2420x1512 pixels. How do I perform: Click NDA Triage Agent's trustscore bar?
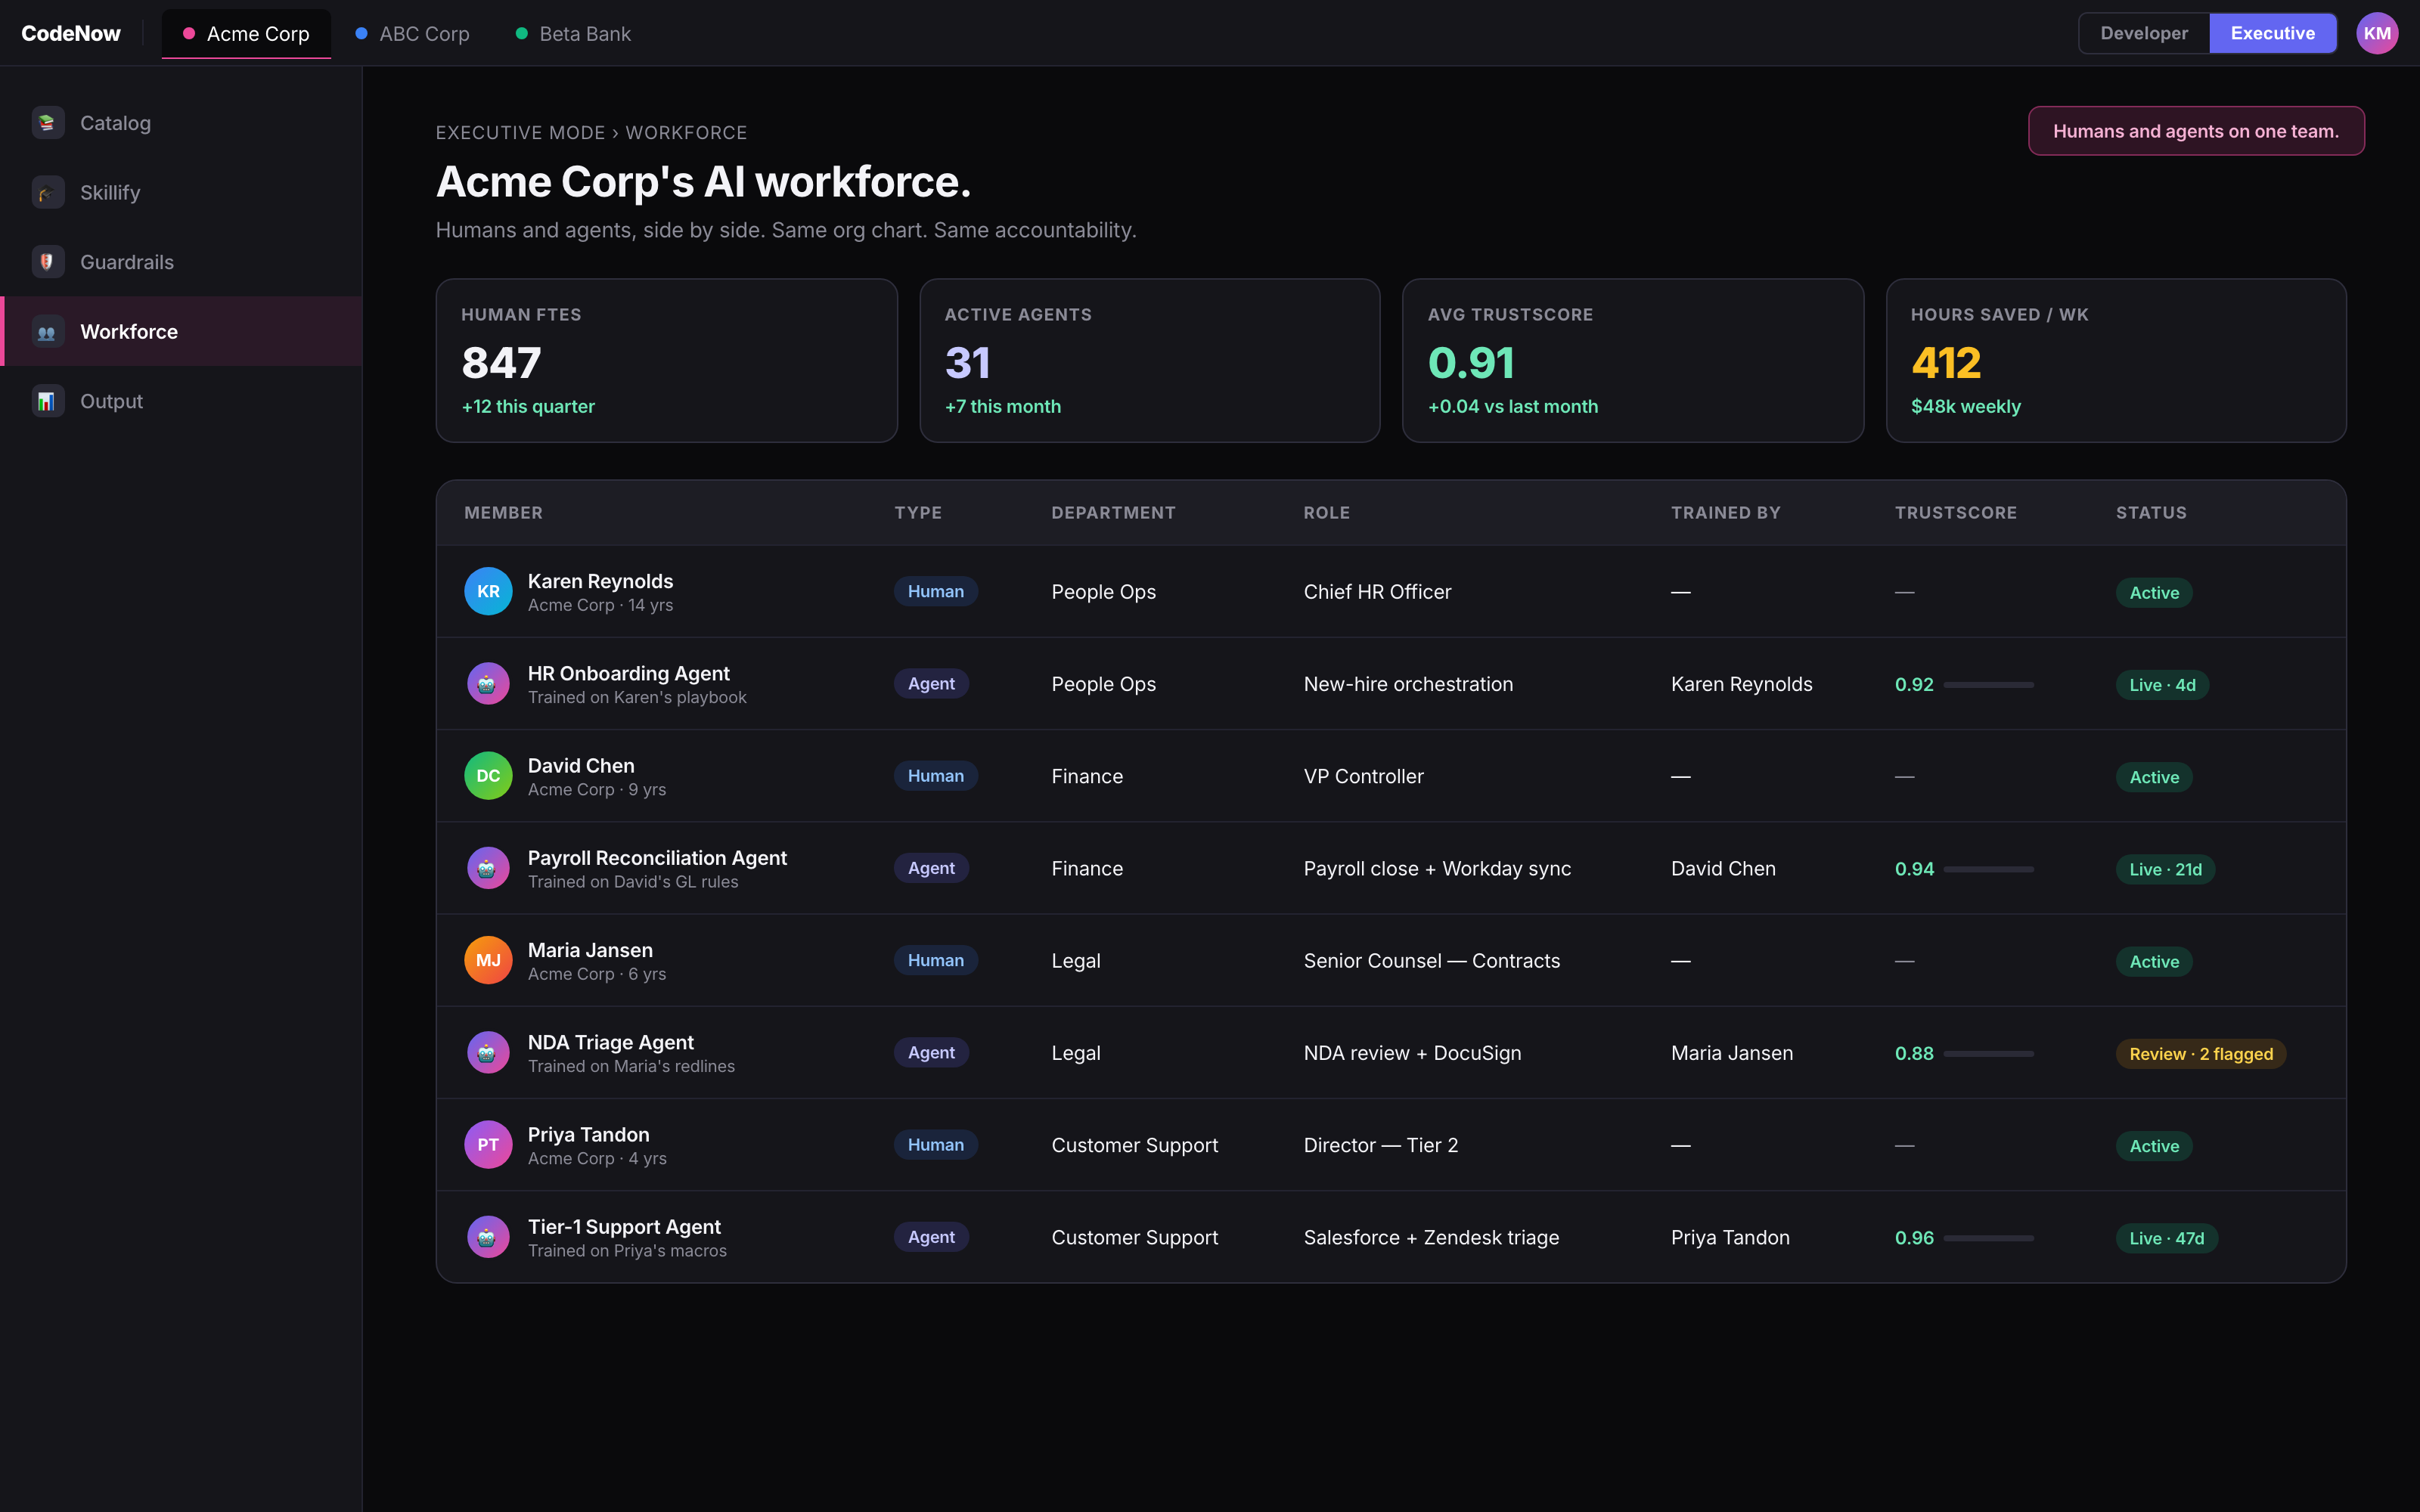pyautogui.click(x=1988, y=1054)
